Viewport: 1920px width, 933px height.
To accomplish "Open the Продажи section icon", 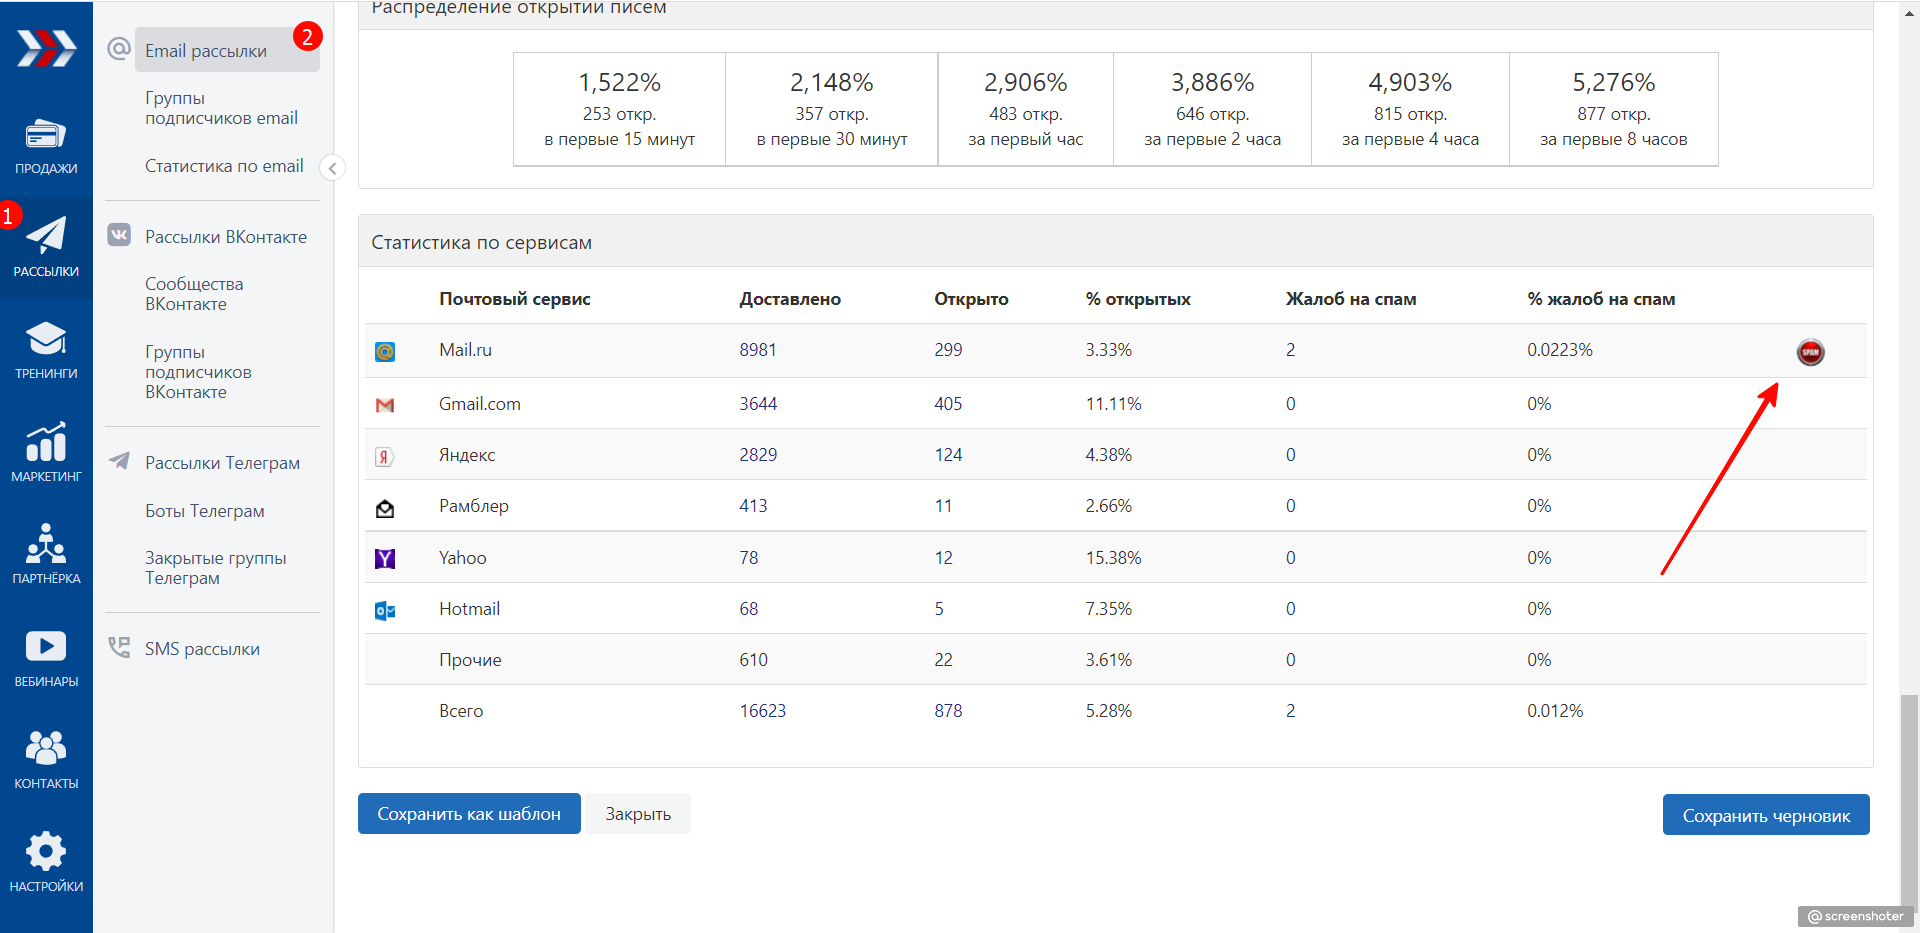I will coord(46,134).
